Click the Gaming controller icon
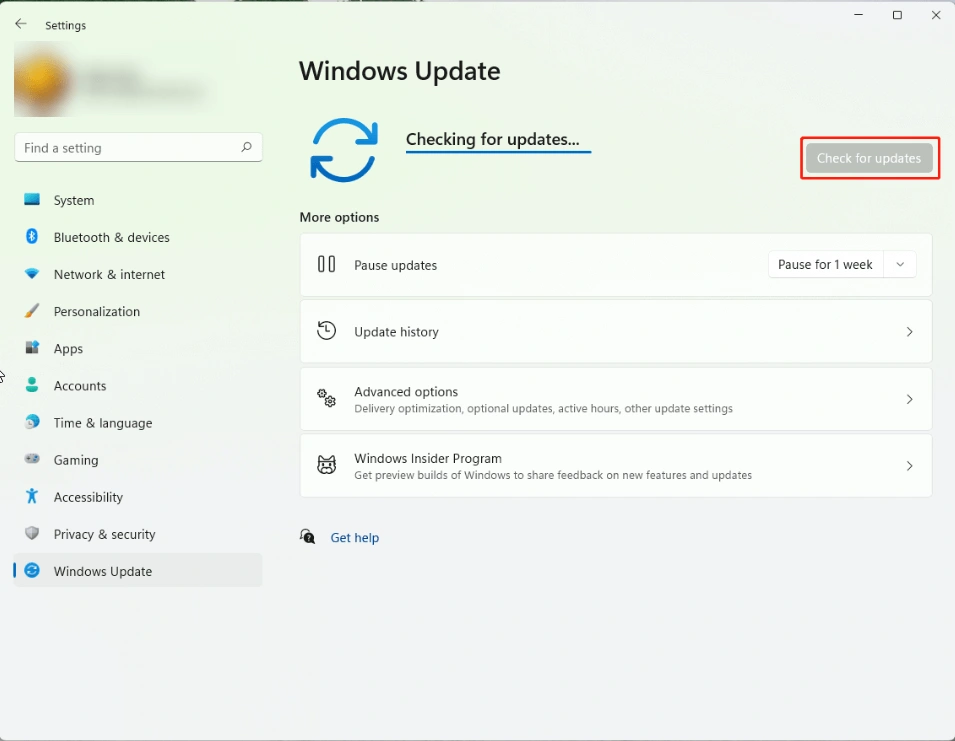955x741 pixels. coord(32,460)
